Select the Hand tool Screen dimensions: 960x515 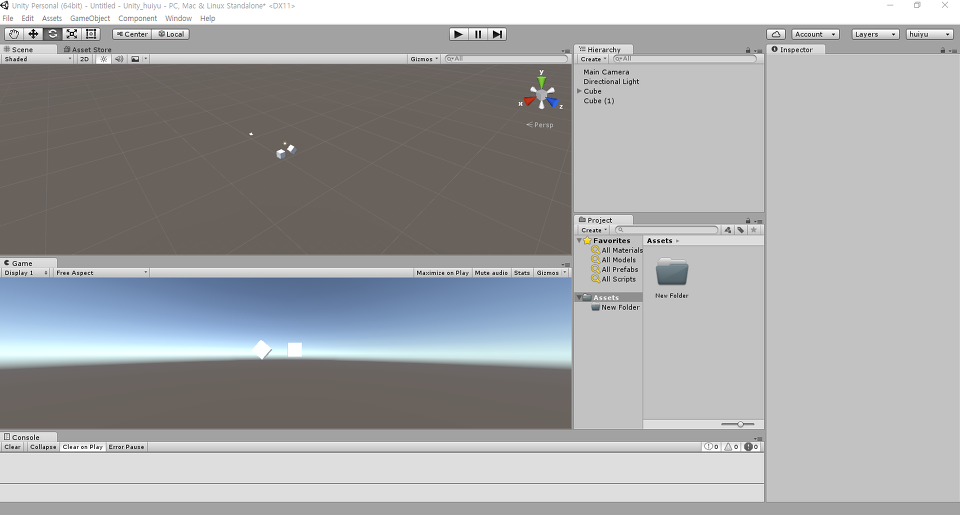pos(14,34)
